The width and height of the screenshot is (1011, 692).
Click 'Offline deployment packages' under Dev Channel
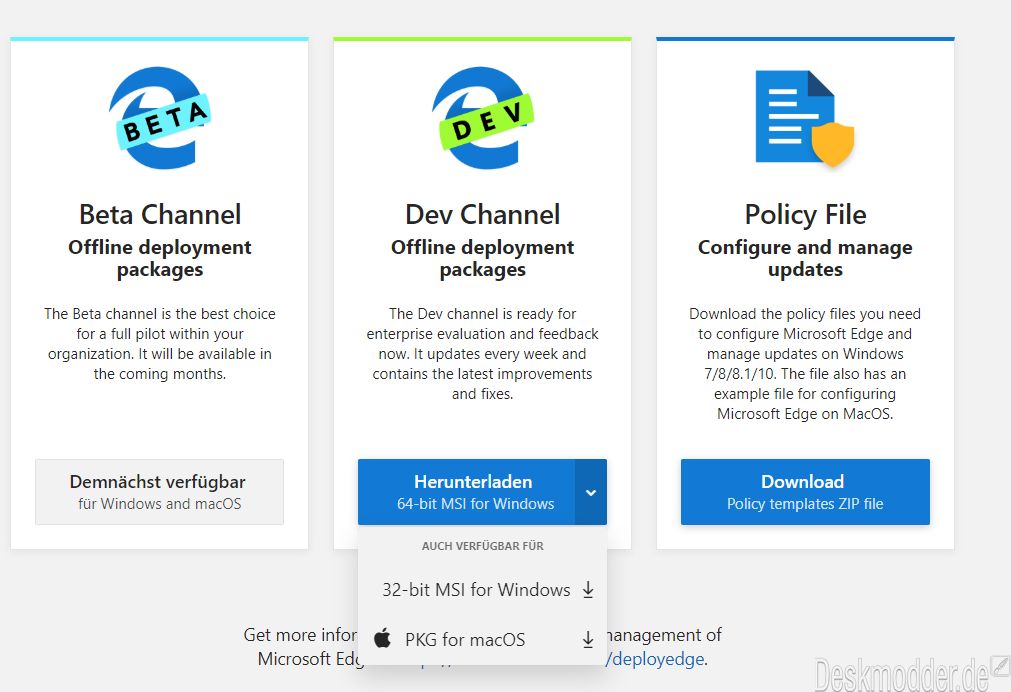point(483,258)
